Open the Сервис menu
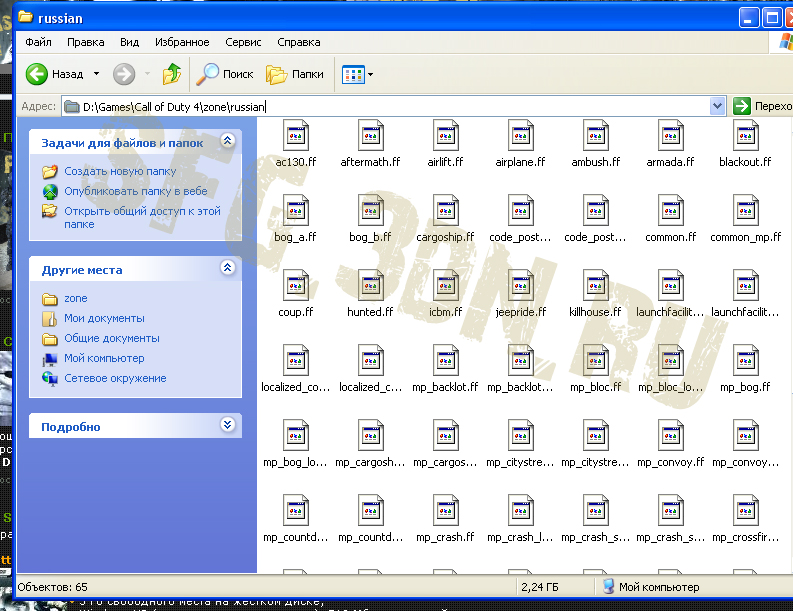Viewport: 793px width, 611px height. (x=243, y=42)
